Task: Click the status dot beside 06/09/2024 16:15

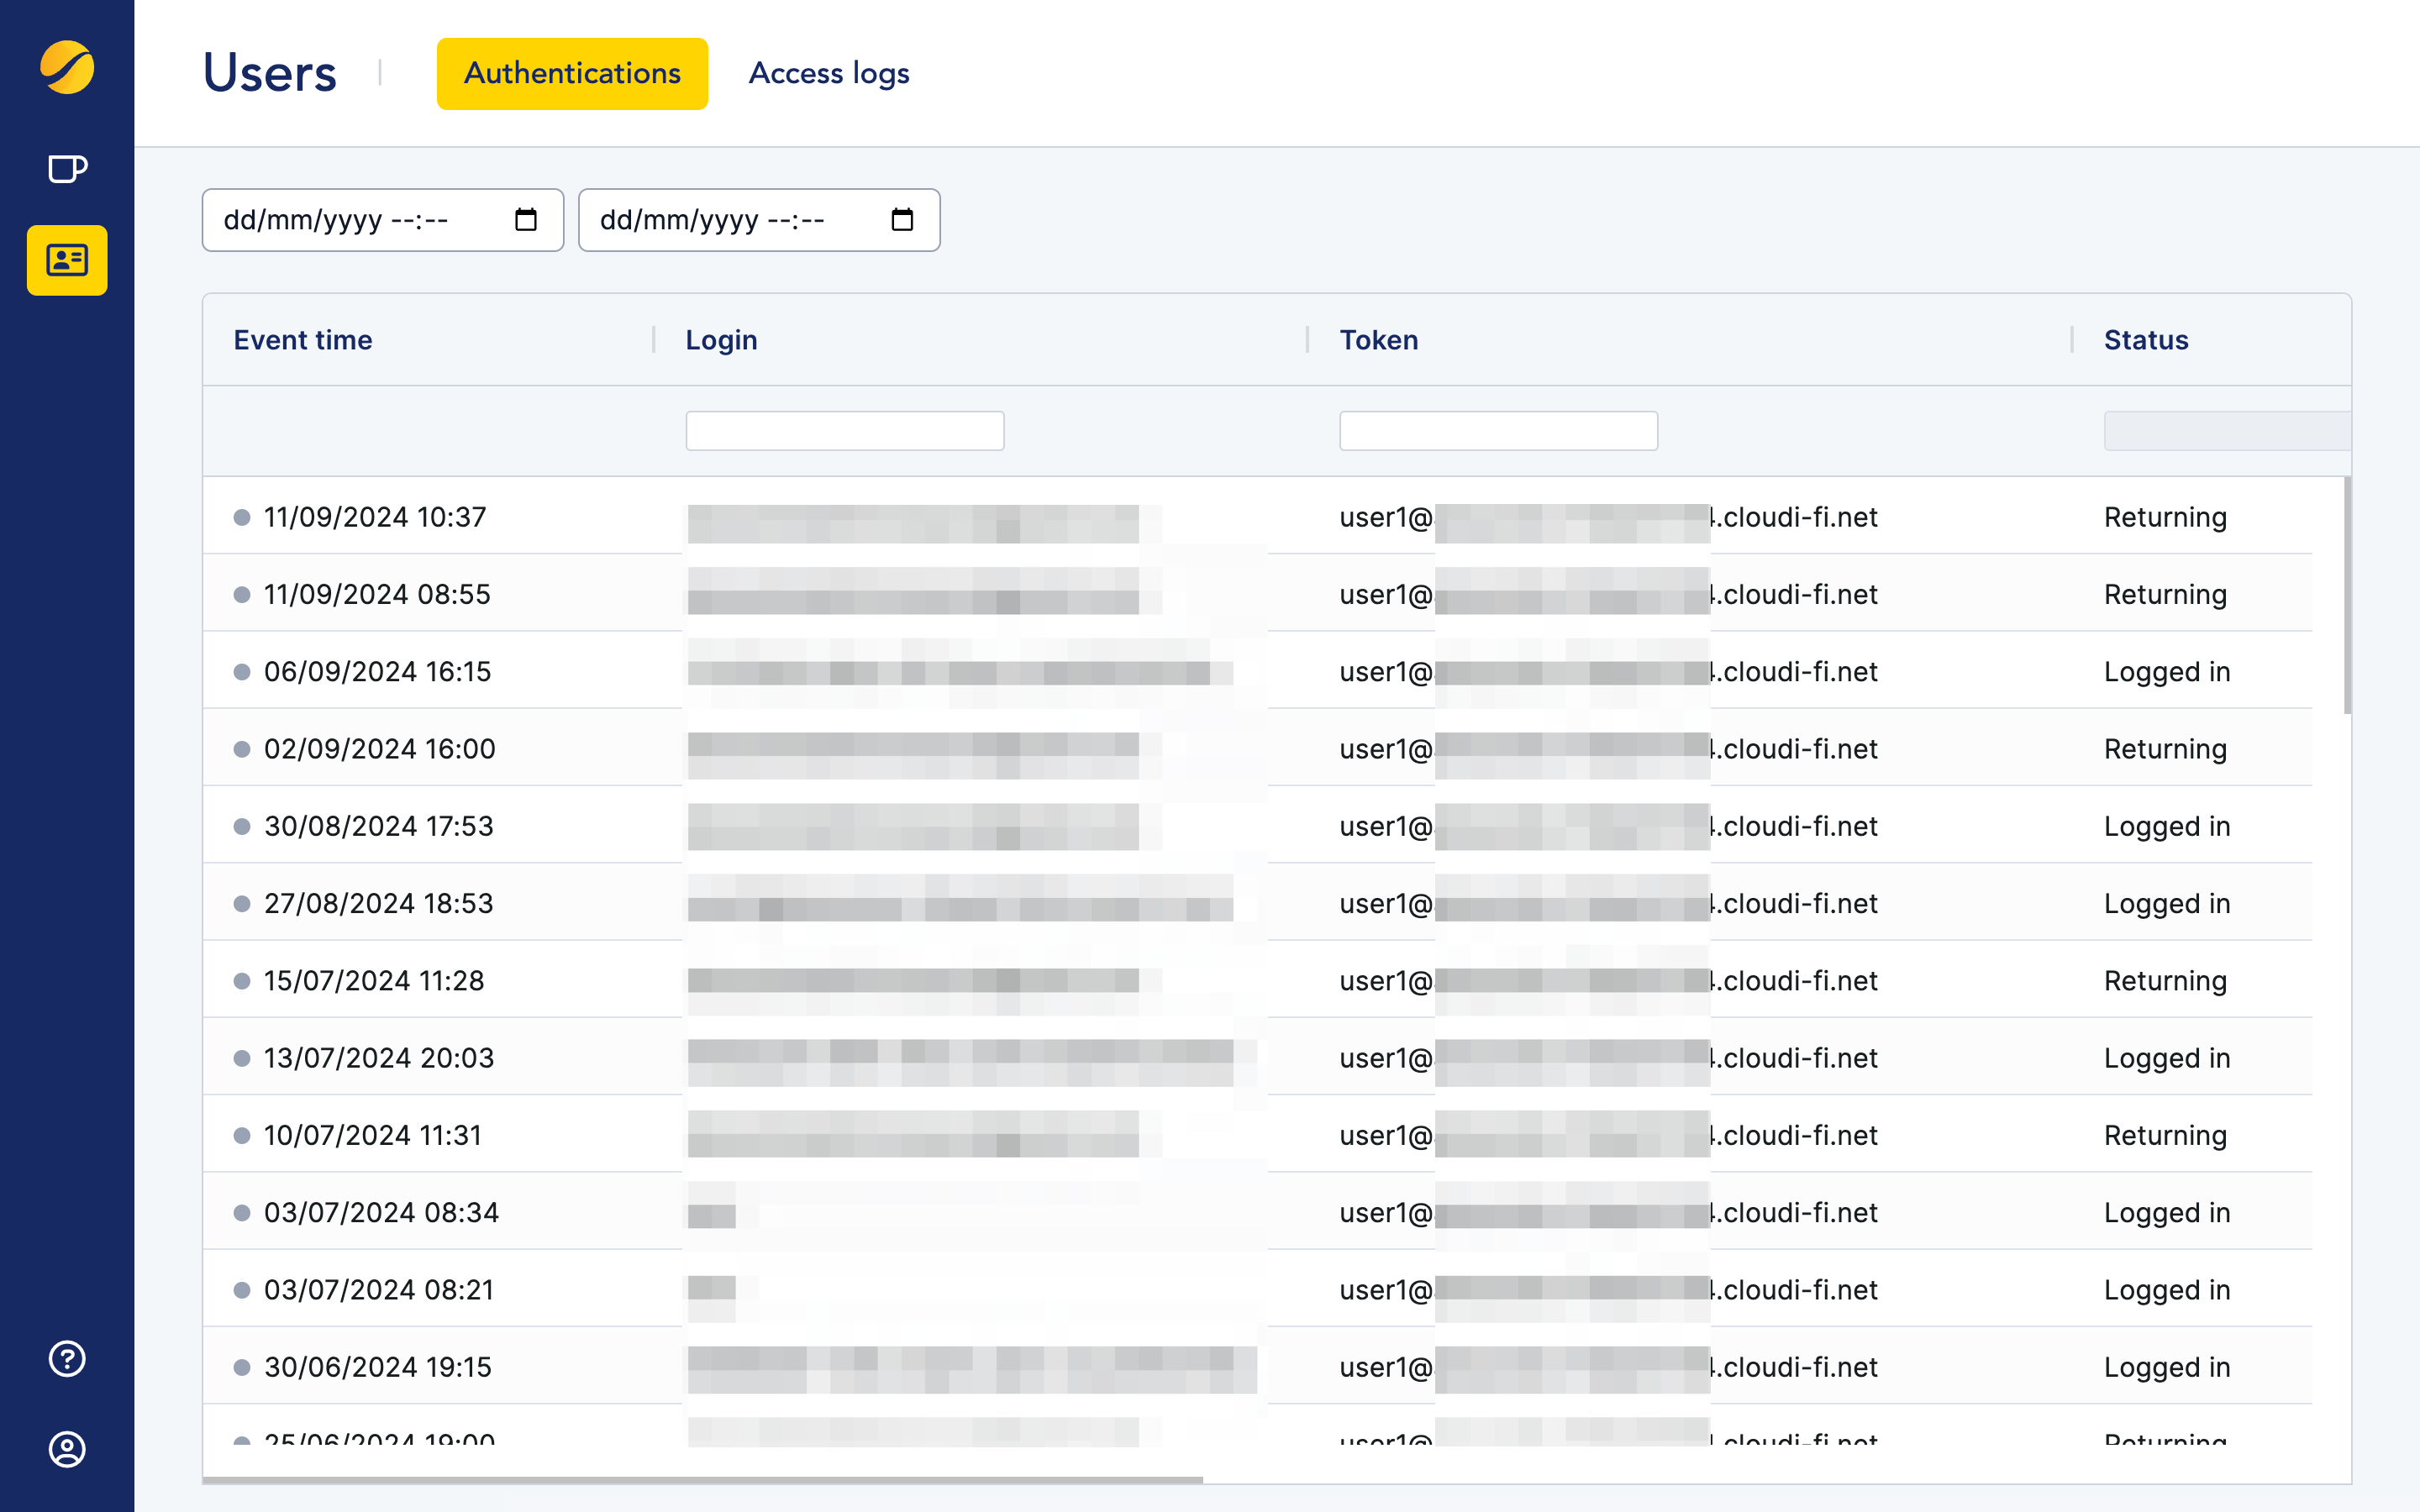Action: pos(240,671)
